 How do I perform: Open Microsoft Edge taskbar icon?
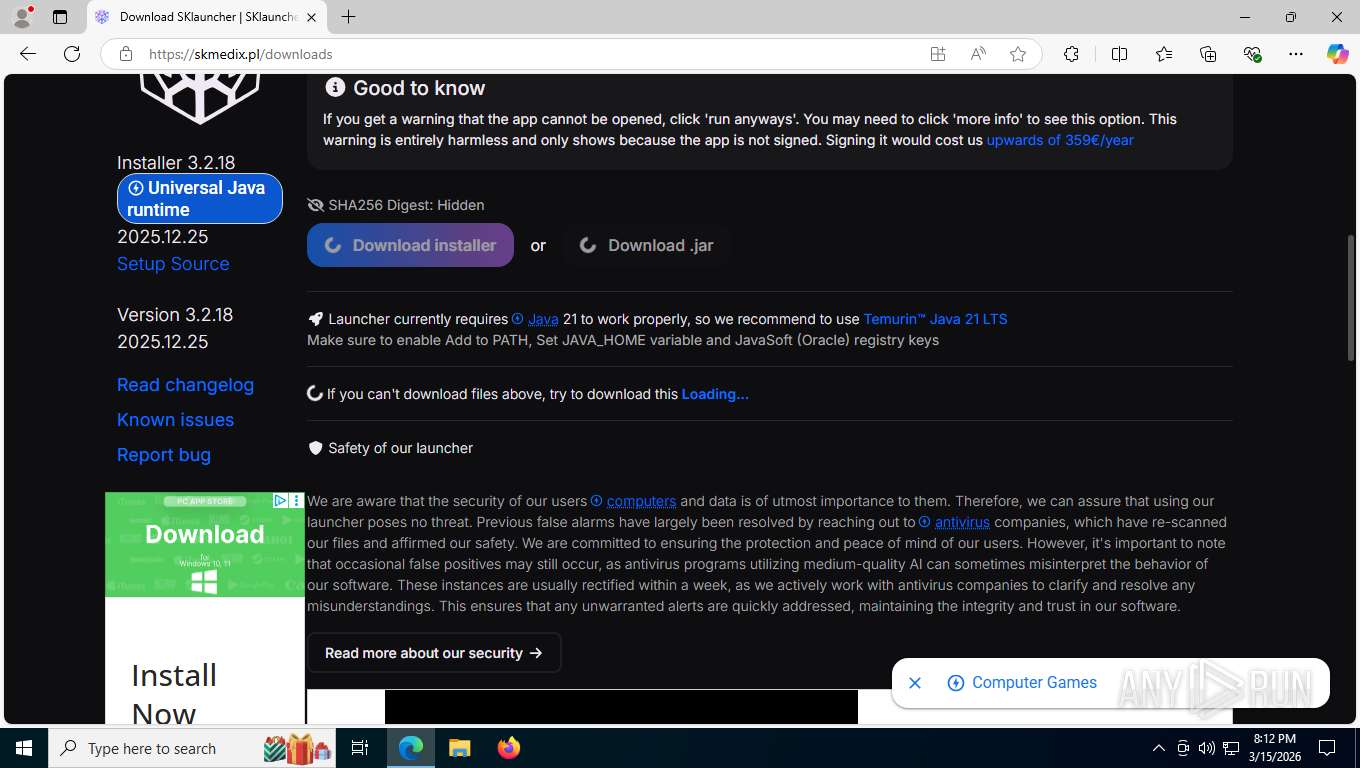click(411, 748)
